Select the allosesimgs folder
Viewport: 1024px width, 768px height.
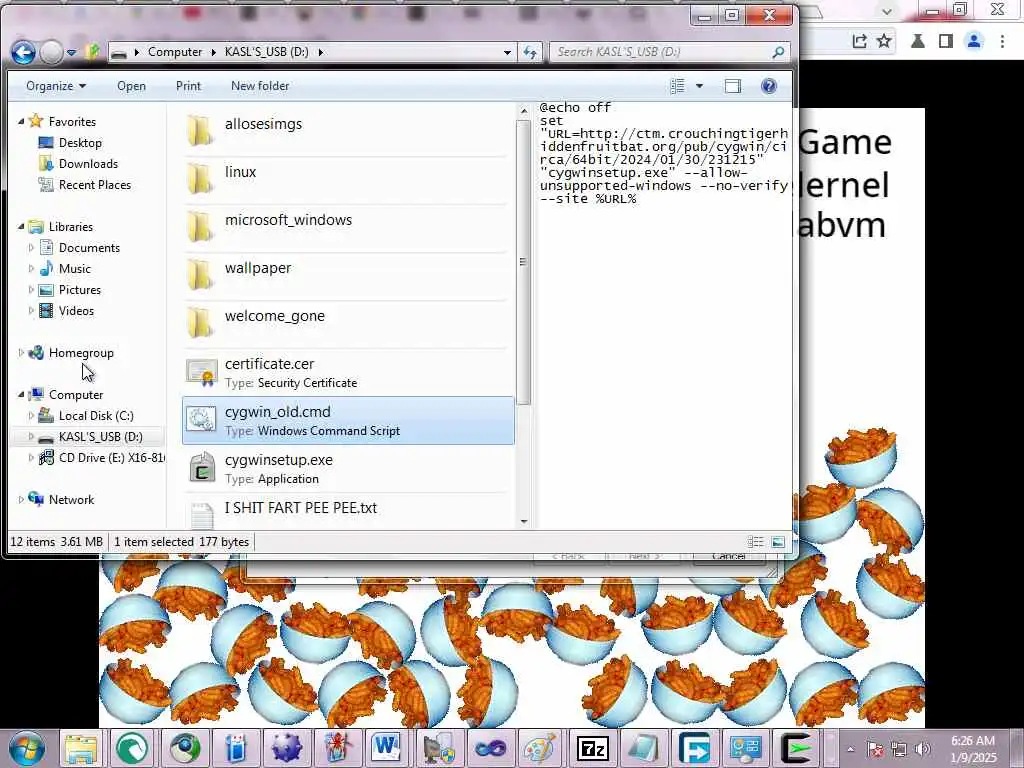(x=347, y=132)
